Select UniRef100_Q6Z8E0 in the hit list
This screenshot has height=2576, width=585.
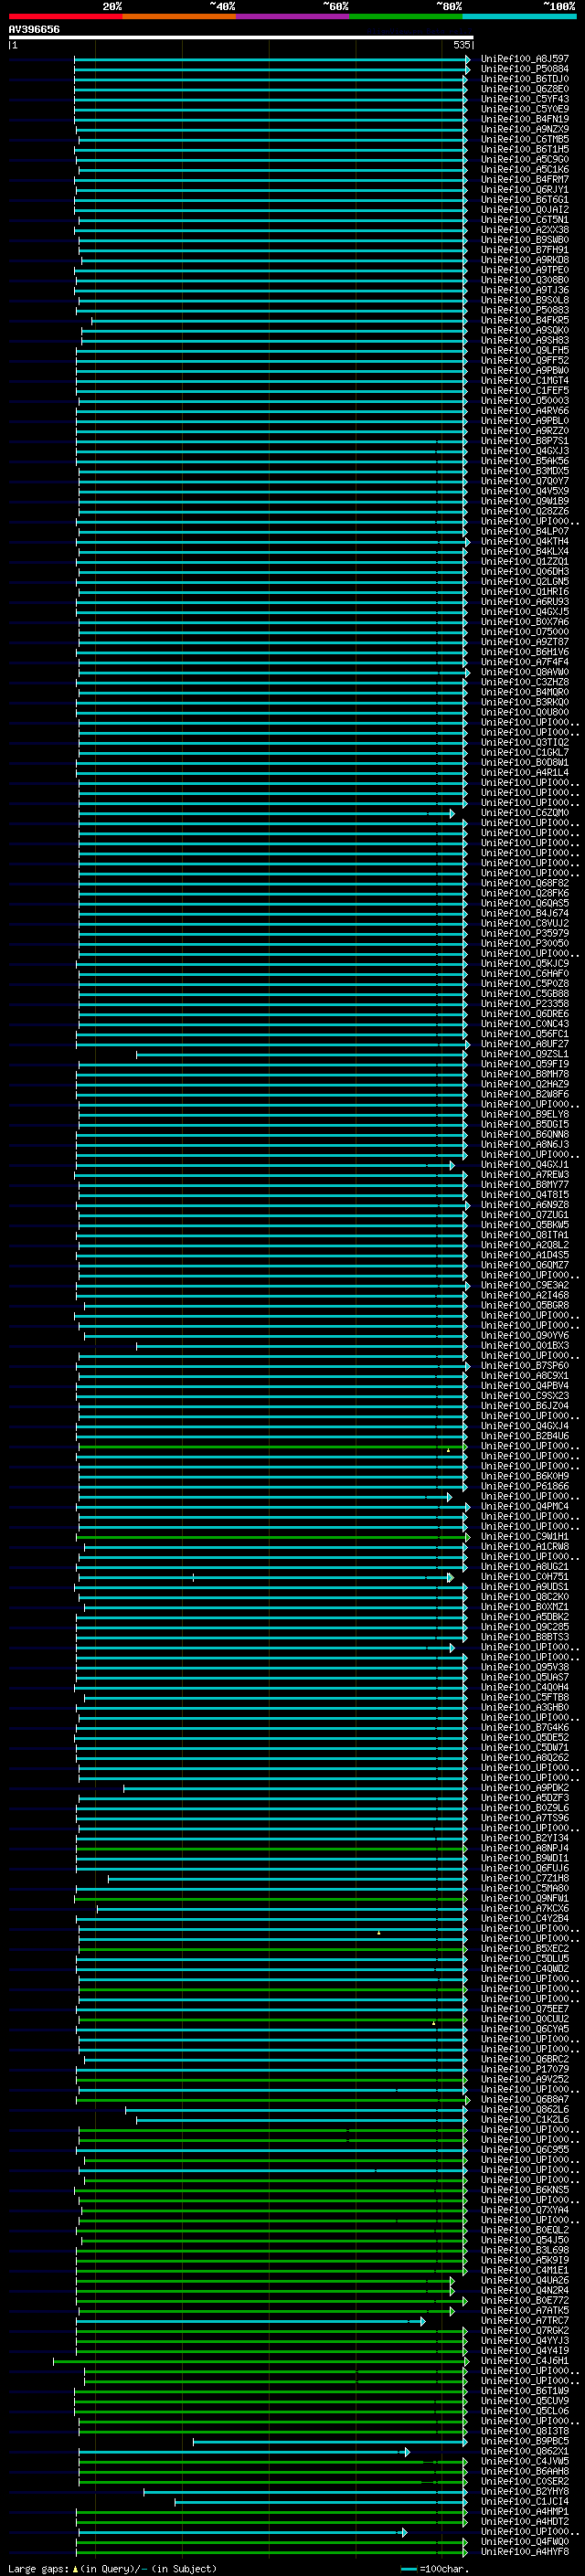(x=524, y=89)
